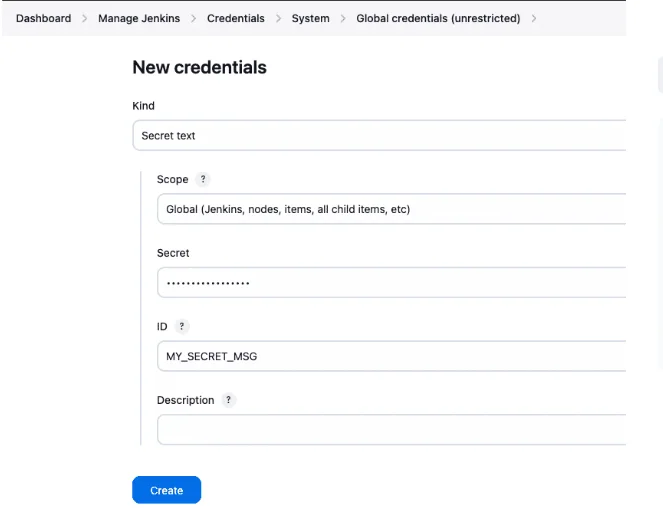Open the Credentials breadcrumb link
Image resolution: width=663 pixels, height=530 pixels.
(236, 19)
